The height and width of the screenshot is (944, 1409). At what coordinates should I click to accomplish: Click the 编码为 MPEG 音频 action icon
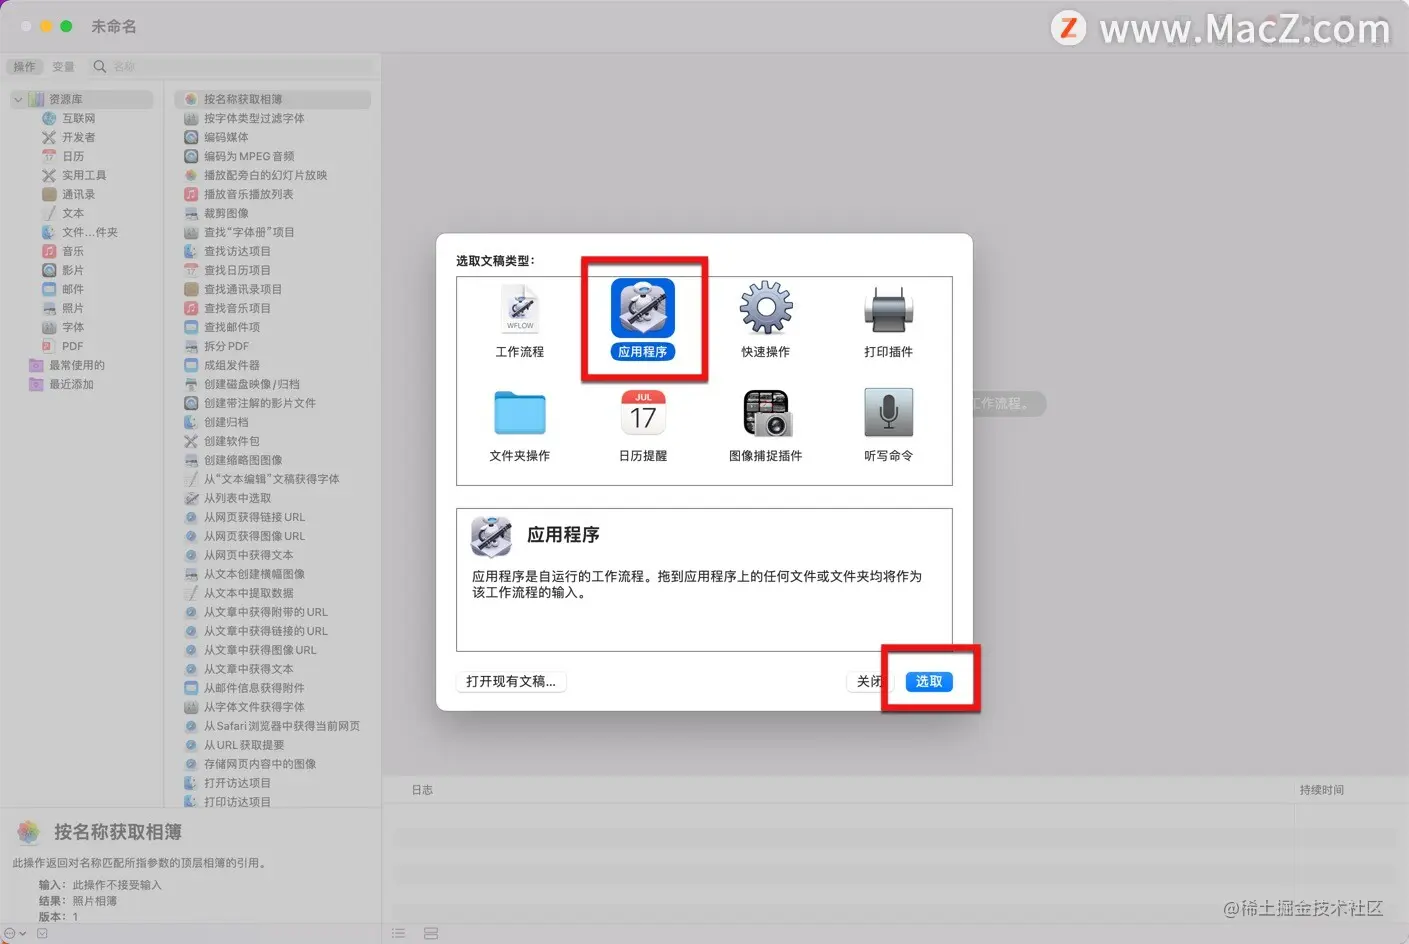191,156
